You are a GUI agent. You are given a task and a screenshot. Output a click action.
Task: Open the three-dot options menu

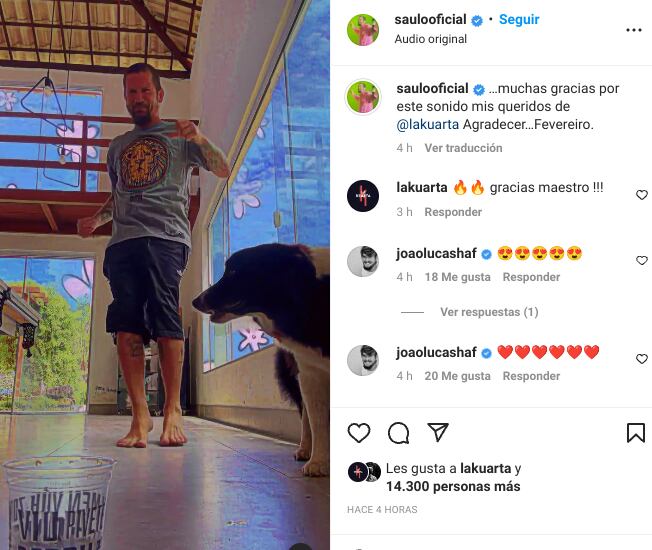(x=634, y=30)
